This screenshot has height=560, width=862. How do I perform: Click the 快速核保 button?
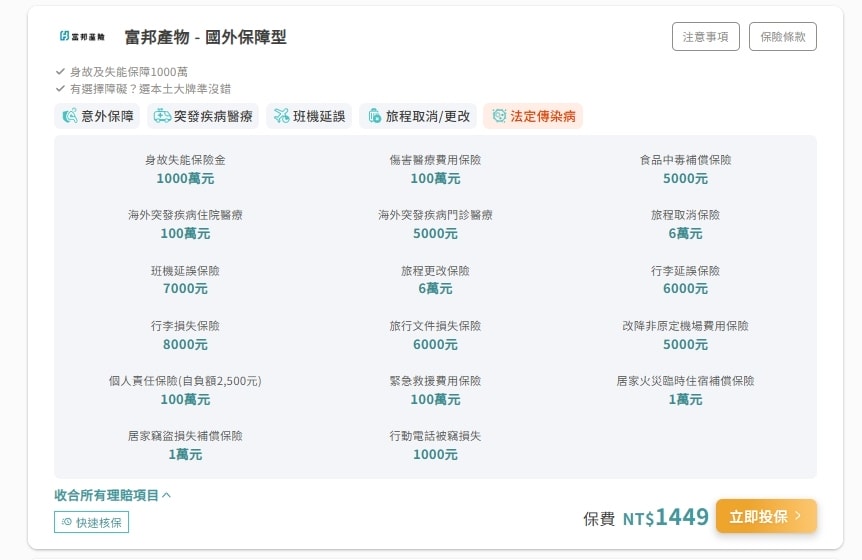(91, 522)
